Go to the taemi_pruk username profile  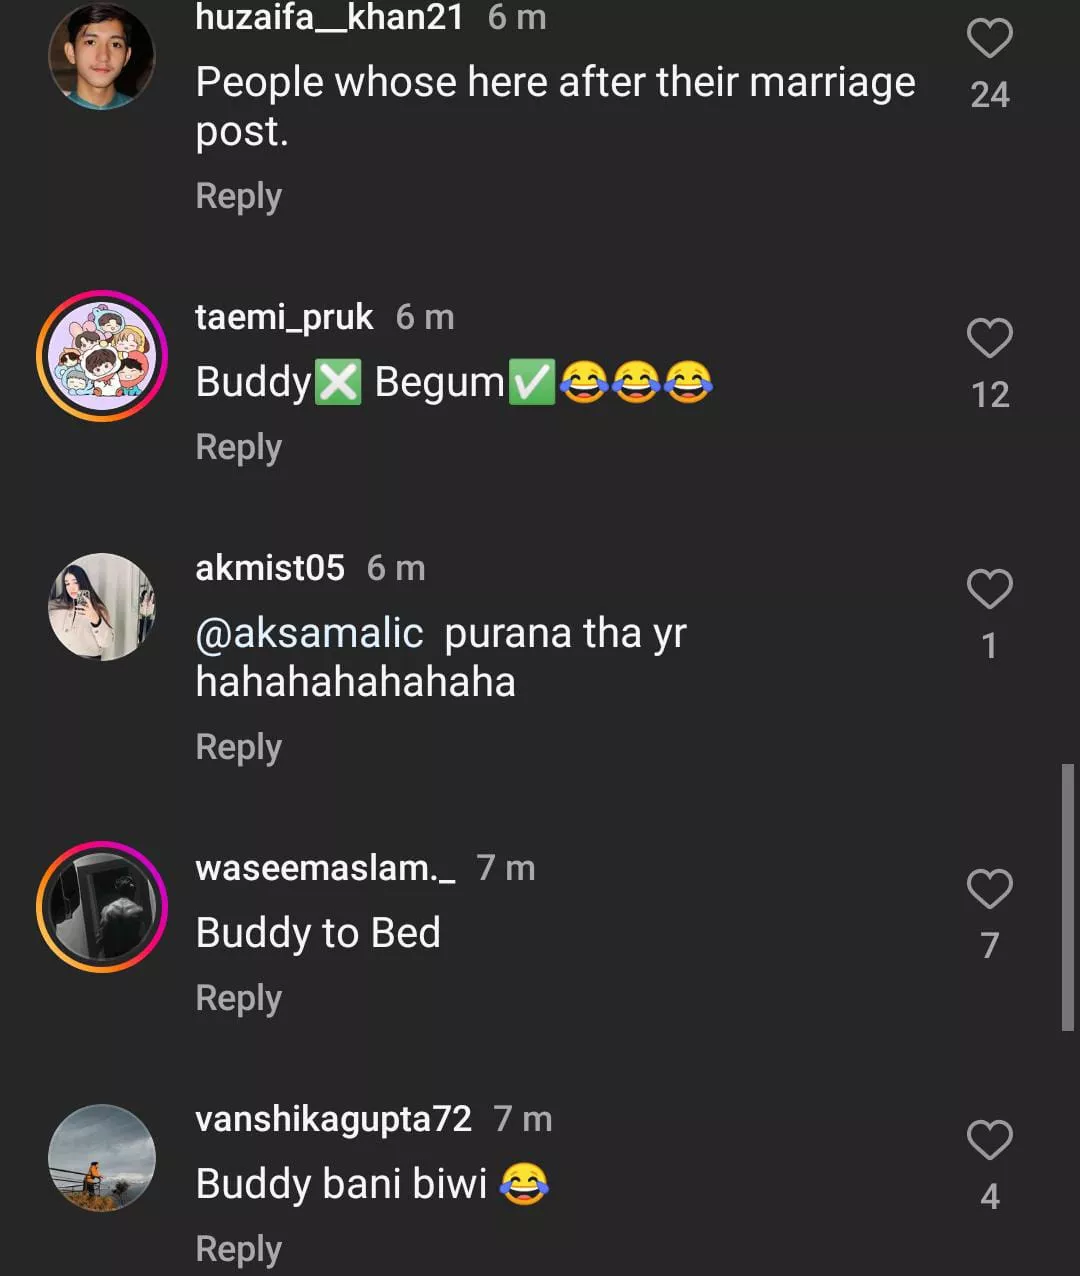(284, 317)
